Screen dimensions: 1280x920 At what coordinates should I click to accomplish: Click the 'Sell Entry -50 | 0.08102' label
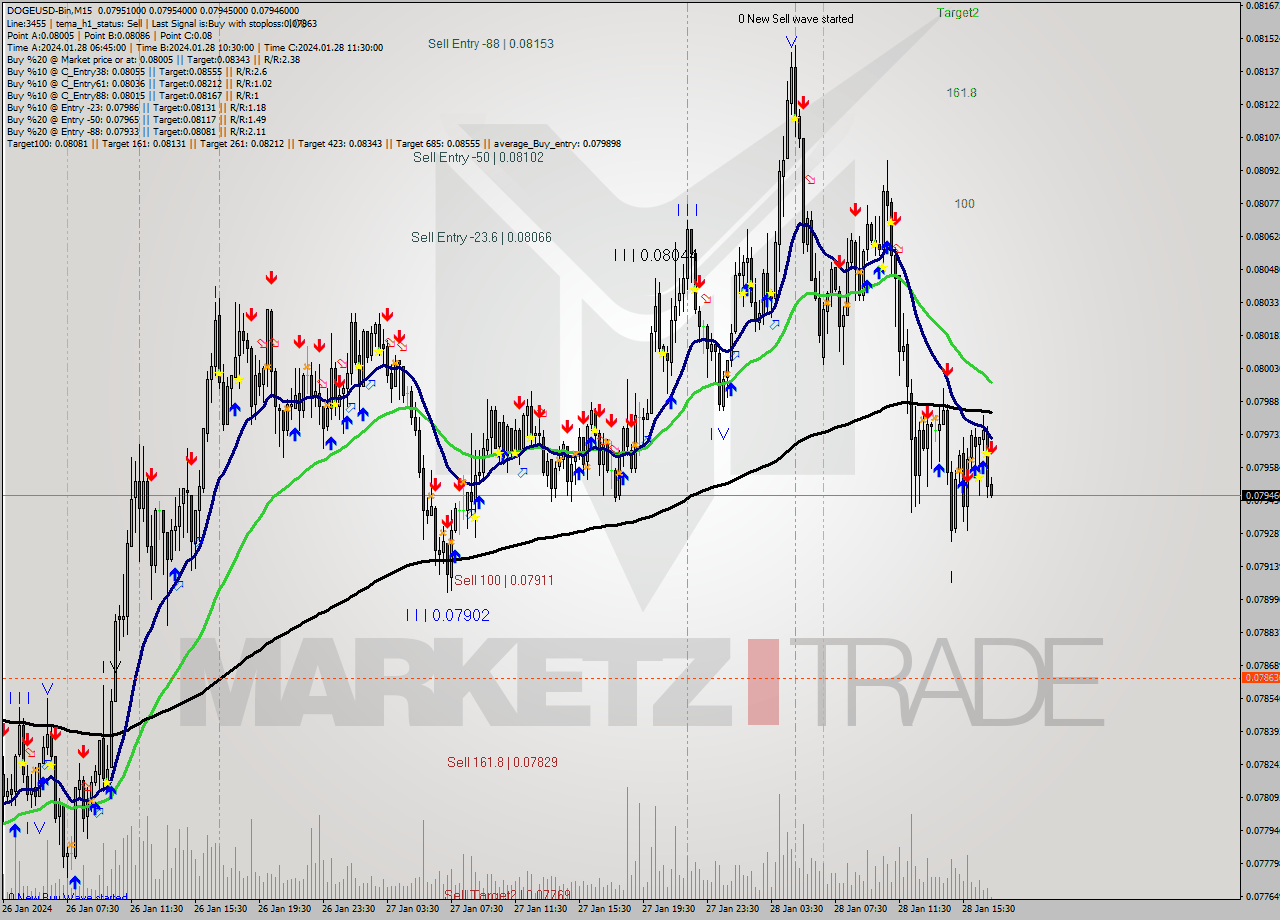coord(478,157)
